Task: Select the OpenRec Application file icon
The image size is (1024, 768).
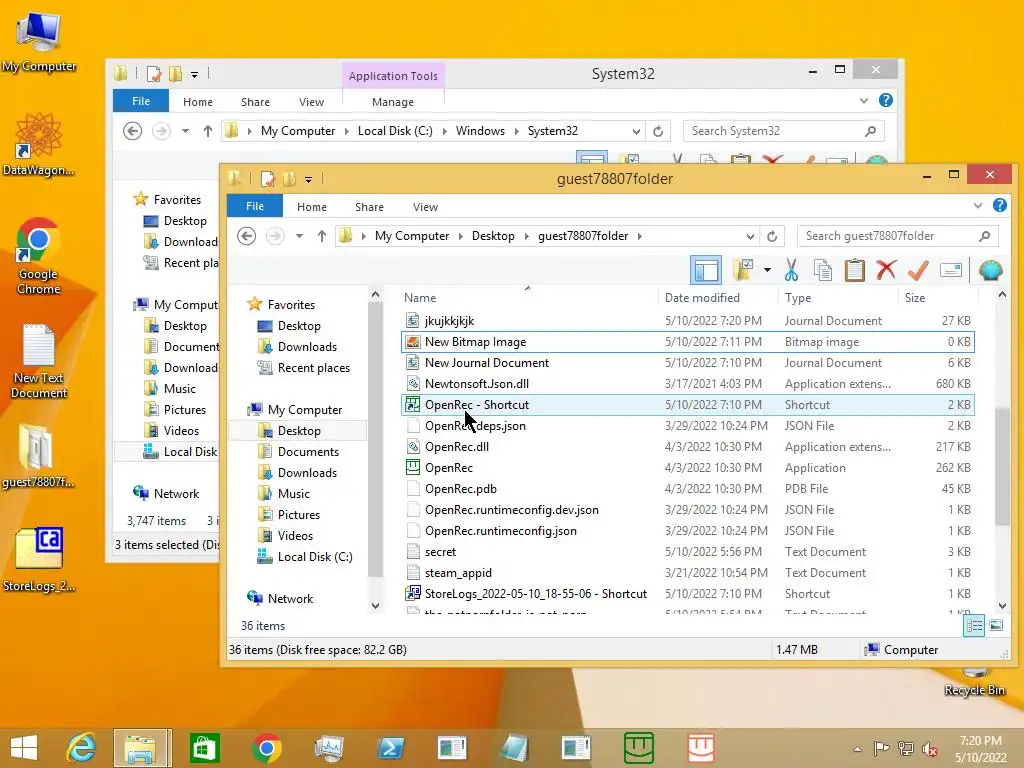Action: 413,468
